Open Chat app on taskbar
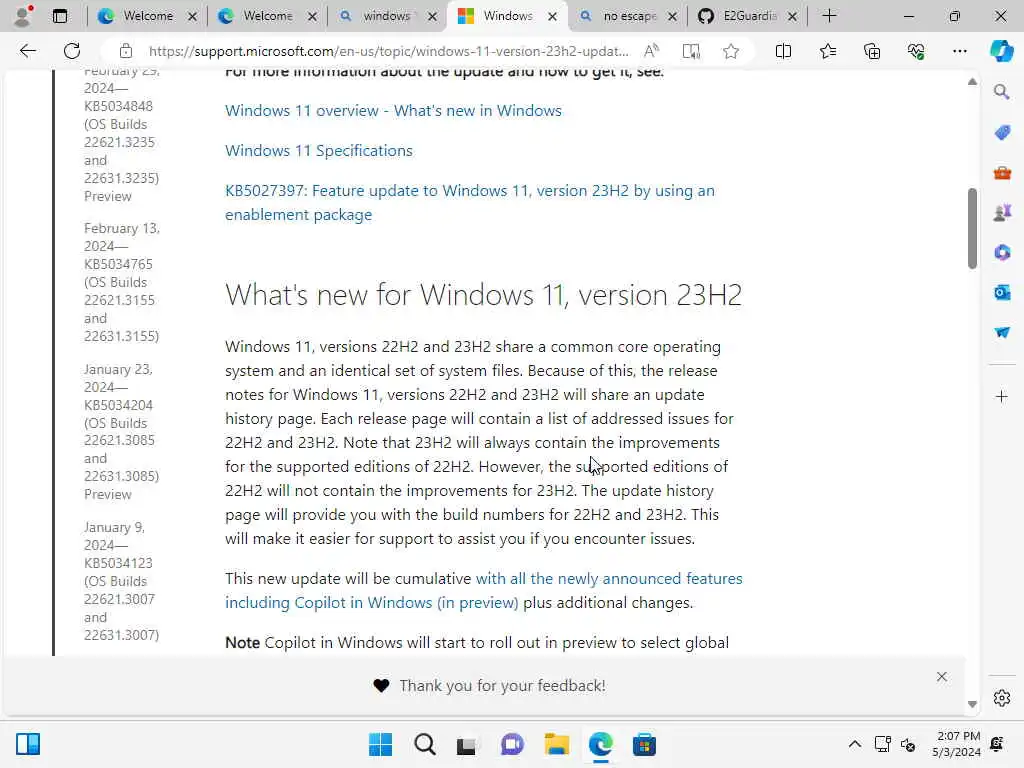Image resolution: width=1024 pixels, height=768 pixels. click(x=512, y=744)
